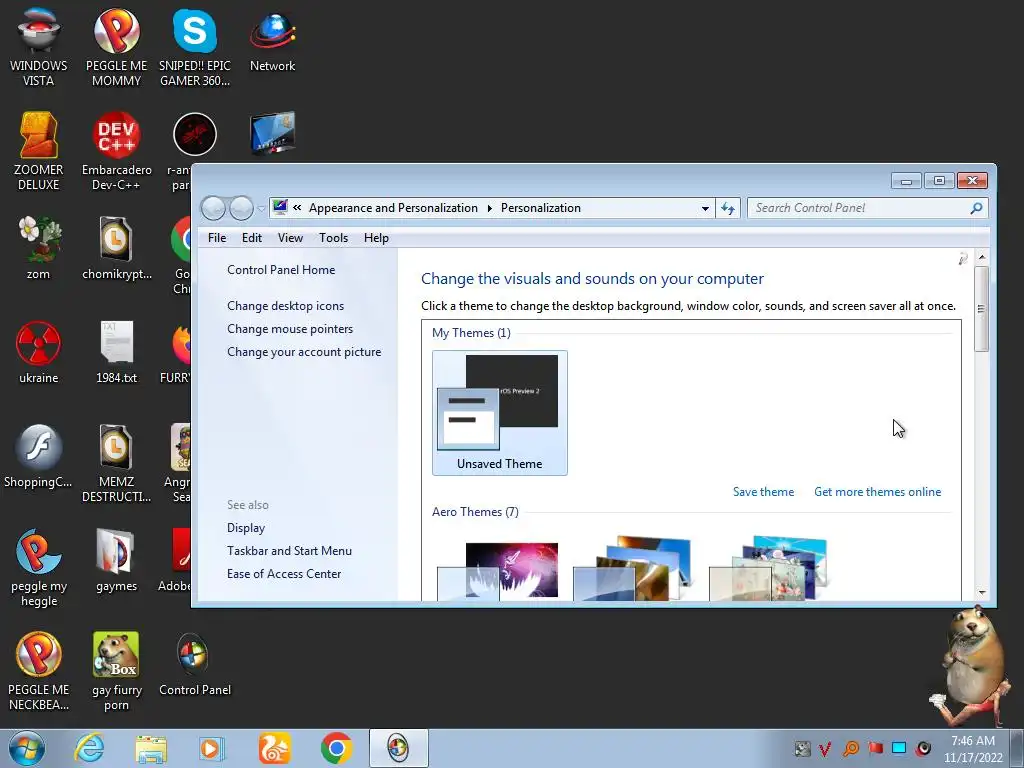Open the address bar history dropdown

pyautogui.click(x=705, y=209)
